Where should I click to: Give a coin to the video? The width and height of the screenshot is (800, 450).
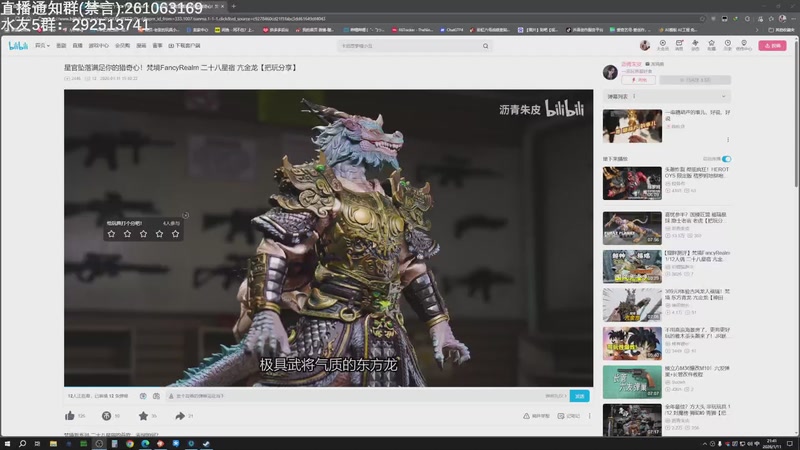coord(106,416)
